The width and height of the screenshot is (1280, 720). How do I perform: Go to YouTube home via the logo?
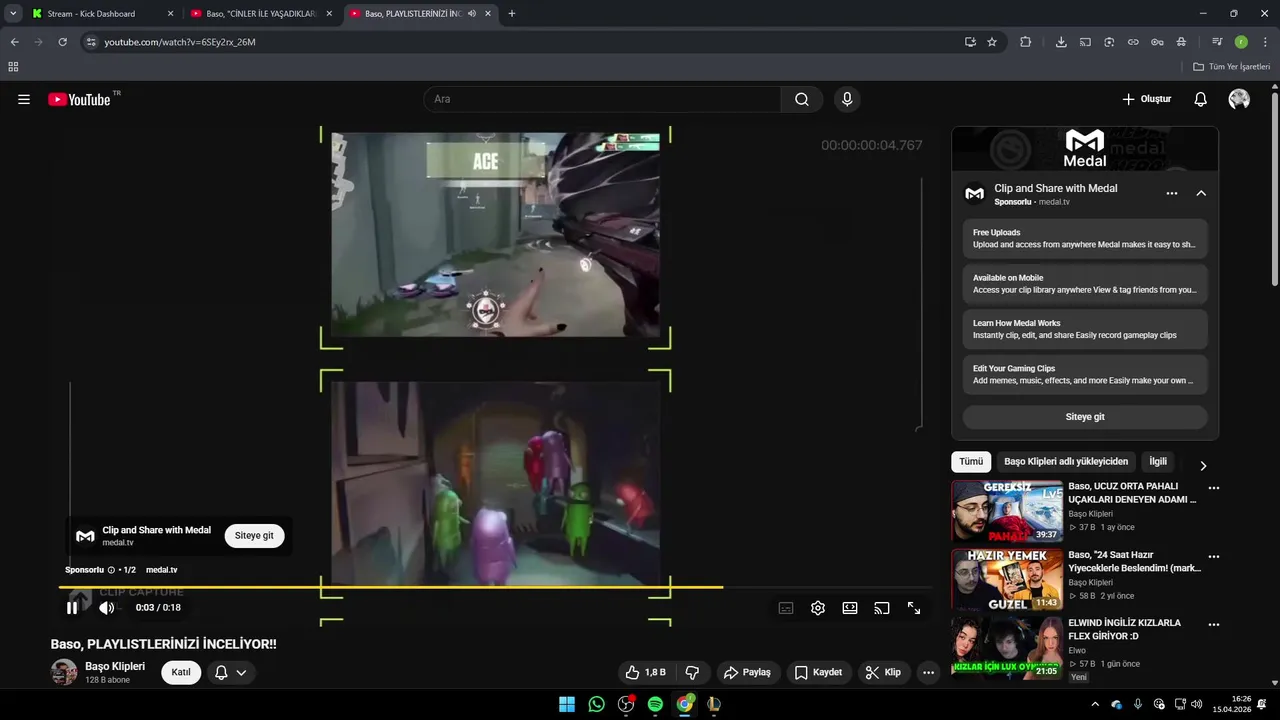(79, 99)
